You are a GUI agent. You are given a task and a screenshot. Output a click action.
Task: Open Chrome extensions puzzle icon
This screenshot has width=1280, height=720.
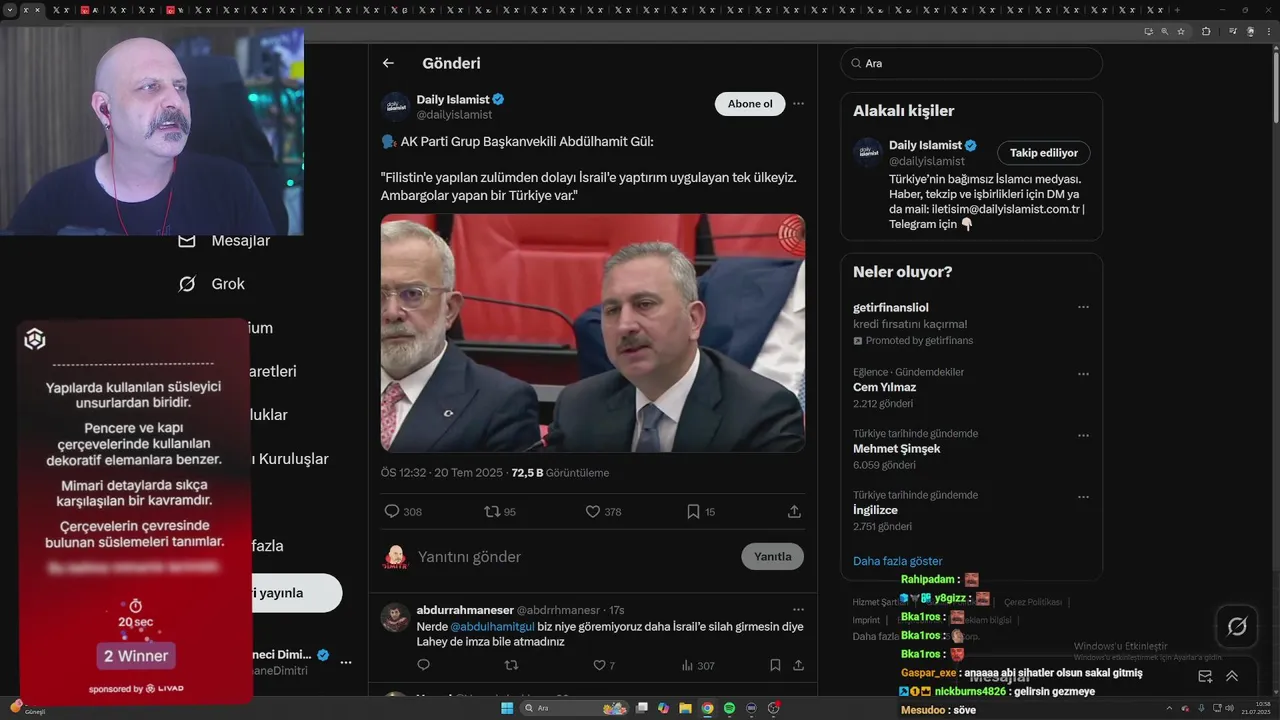click(x=1206, y=31)
